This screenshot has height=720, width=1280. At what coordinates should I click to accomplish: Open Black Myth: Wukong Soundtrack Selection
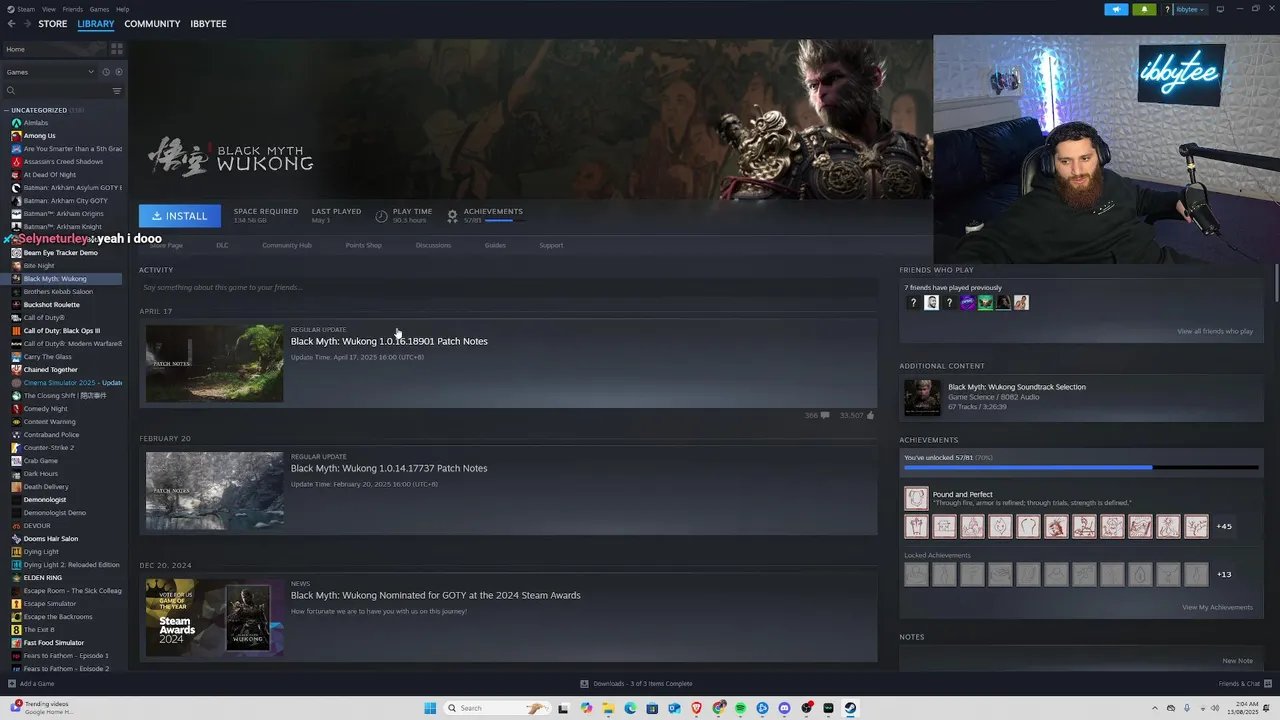coord(1017,387)
